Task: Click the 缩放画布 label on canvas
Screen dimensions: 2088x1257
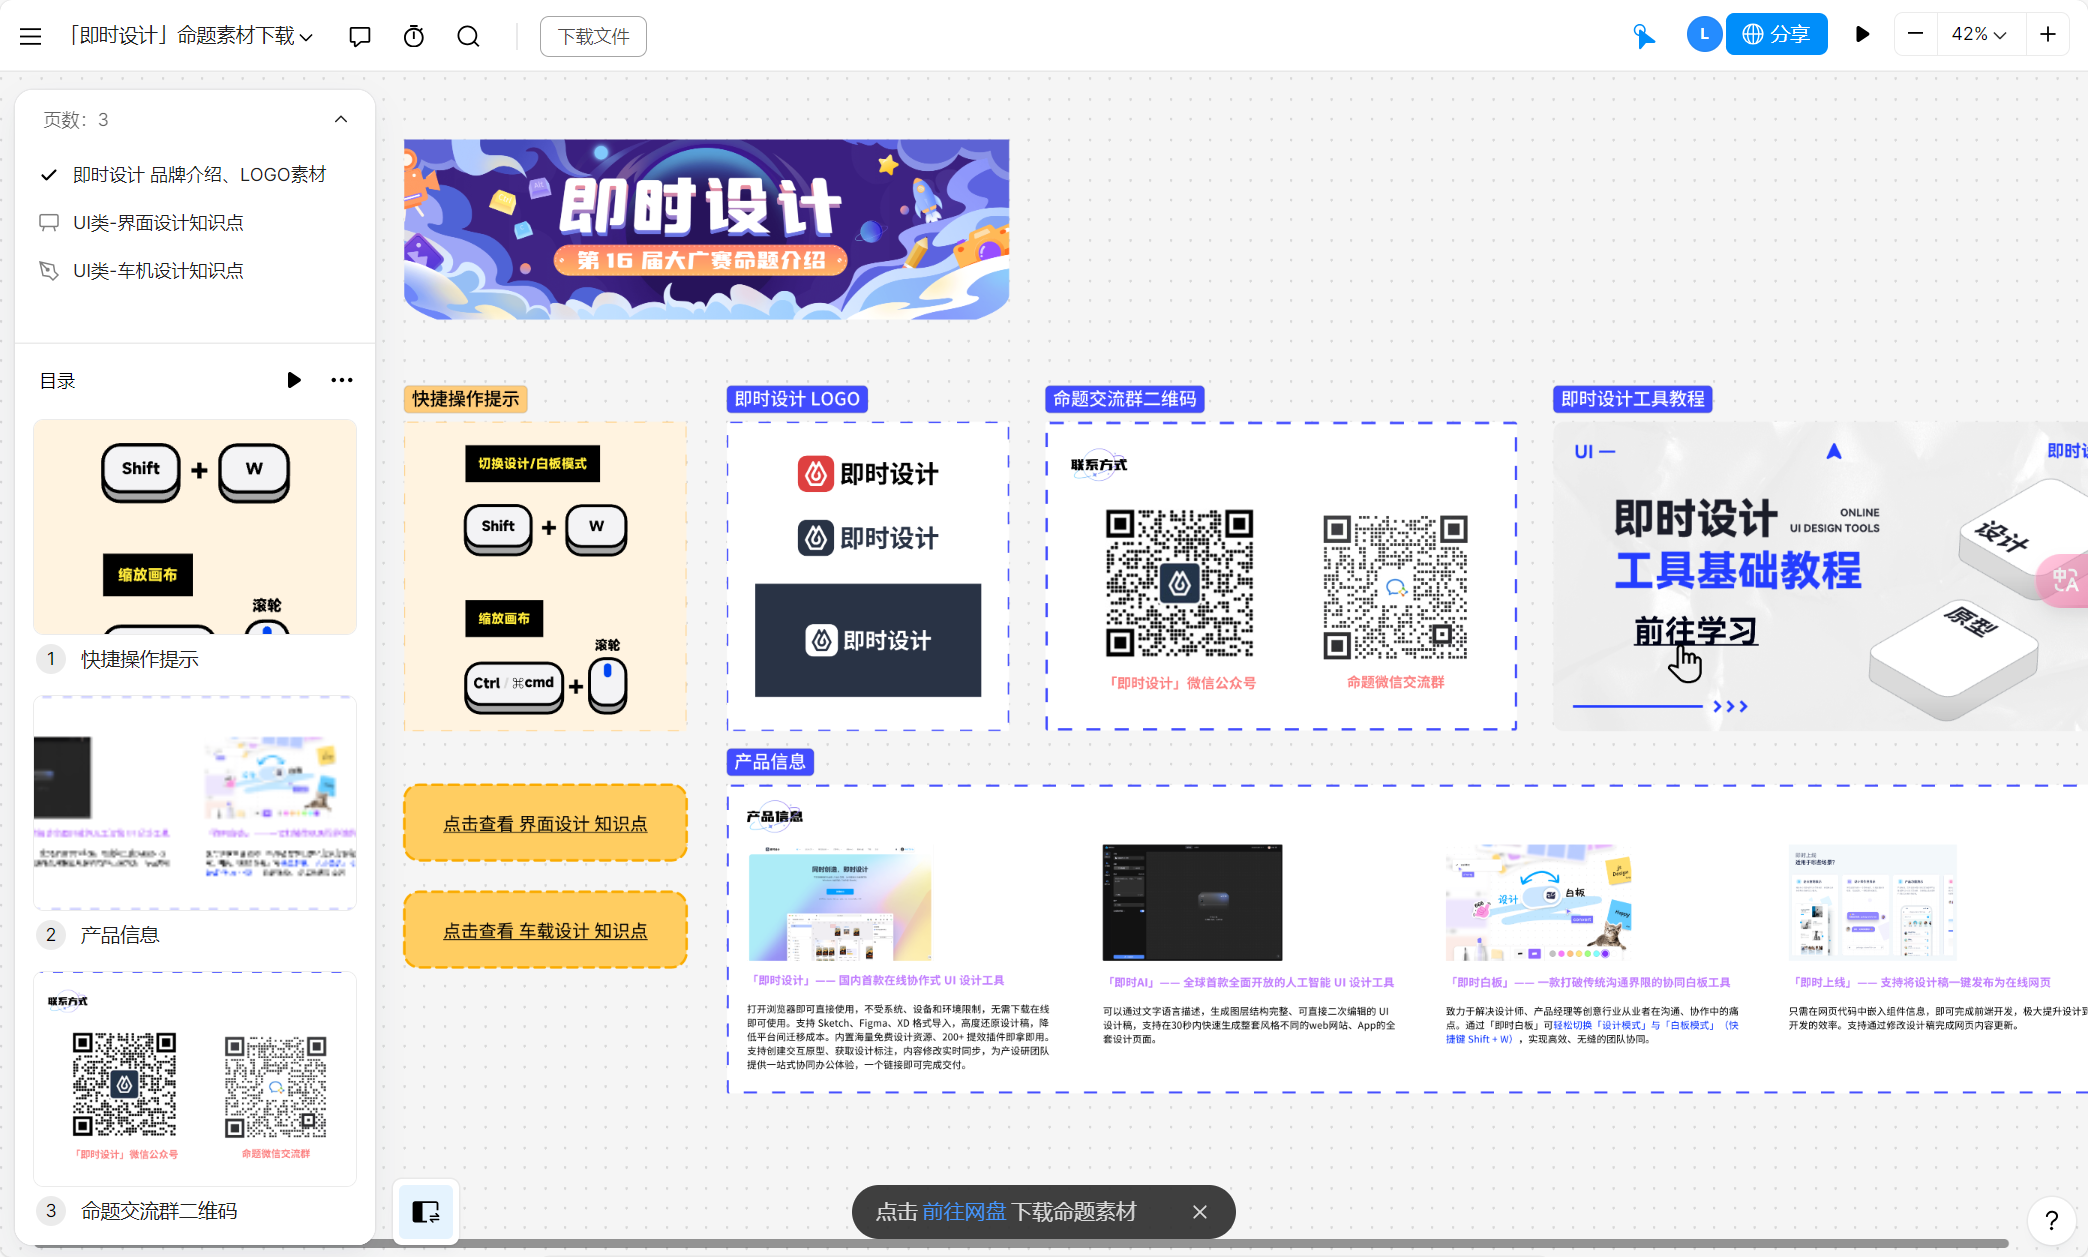Action: (x=504, y=618)
